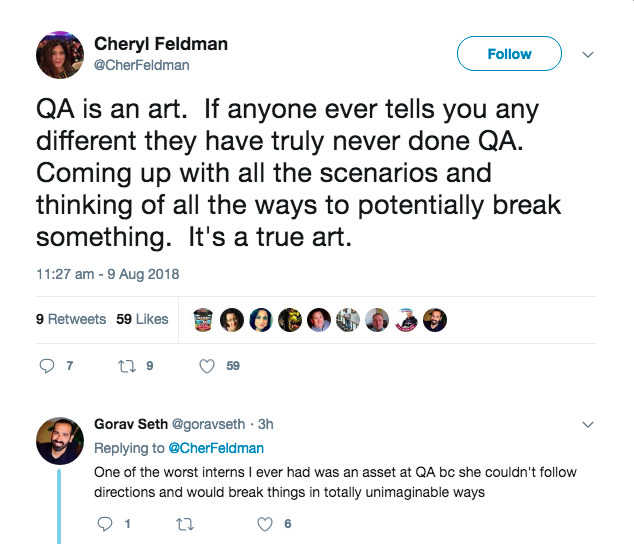Open Gorav Seth's avatar beside his reply
The height and width of the screenshot is (544, 634).
point(60,441)
